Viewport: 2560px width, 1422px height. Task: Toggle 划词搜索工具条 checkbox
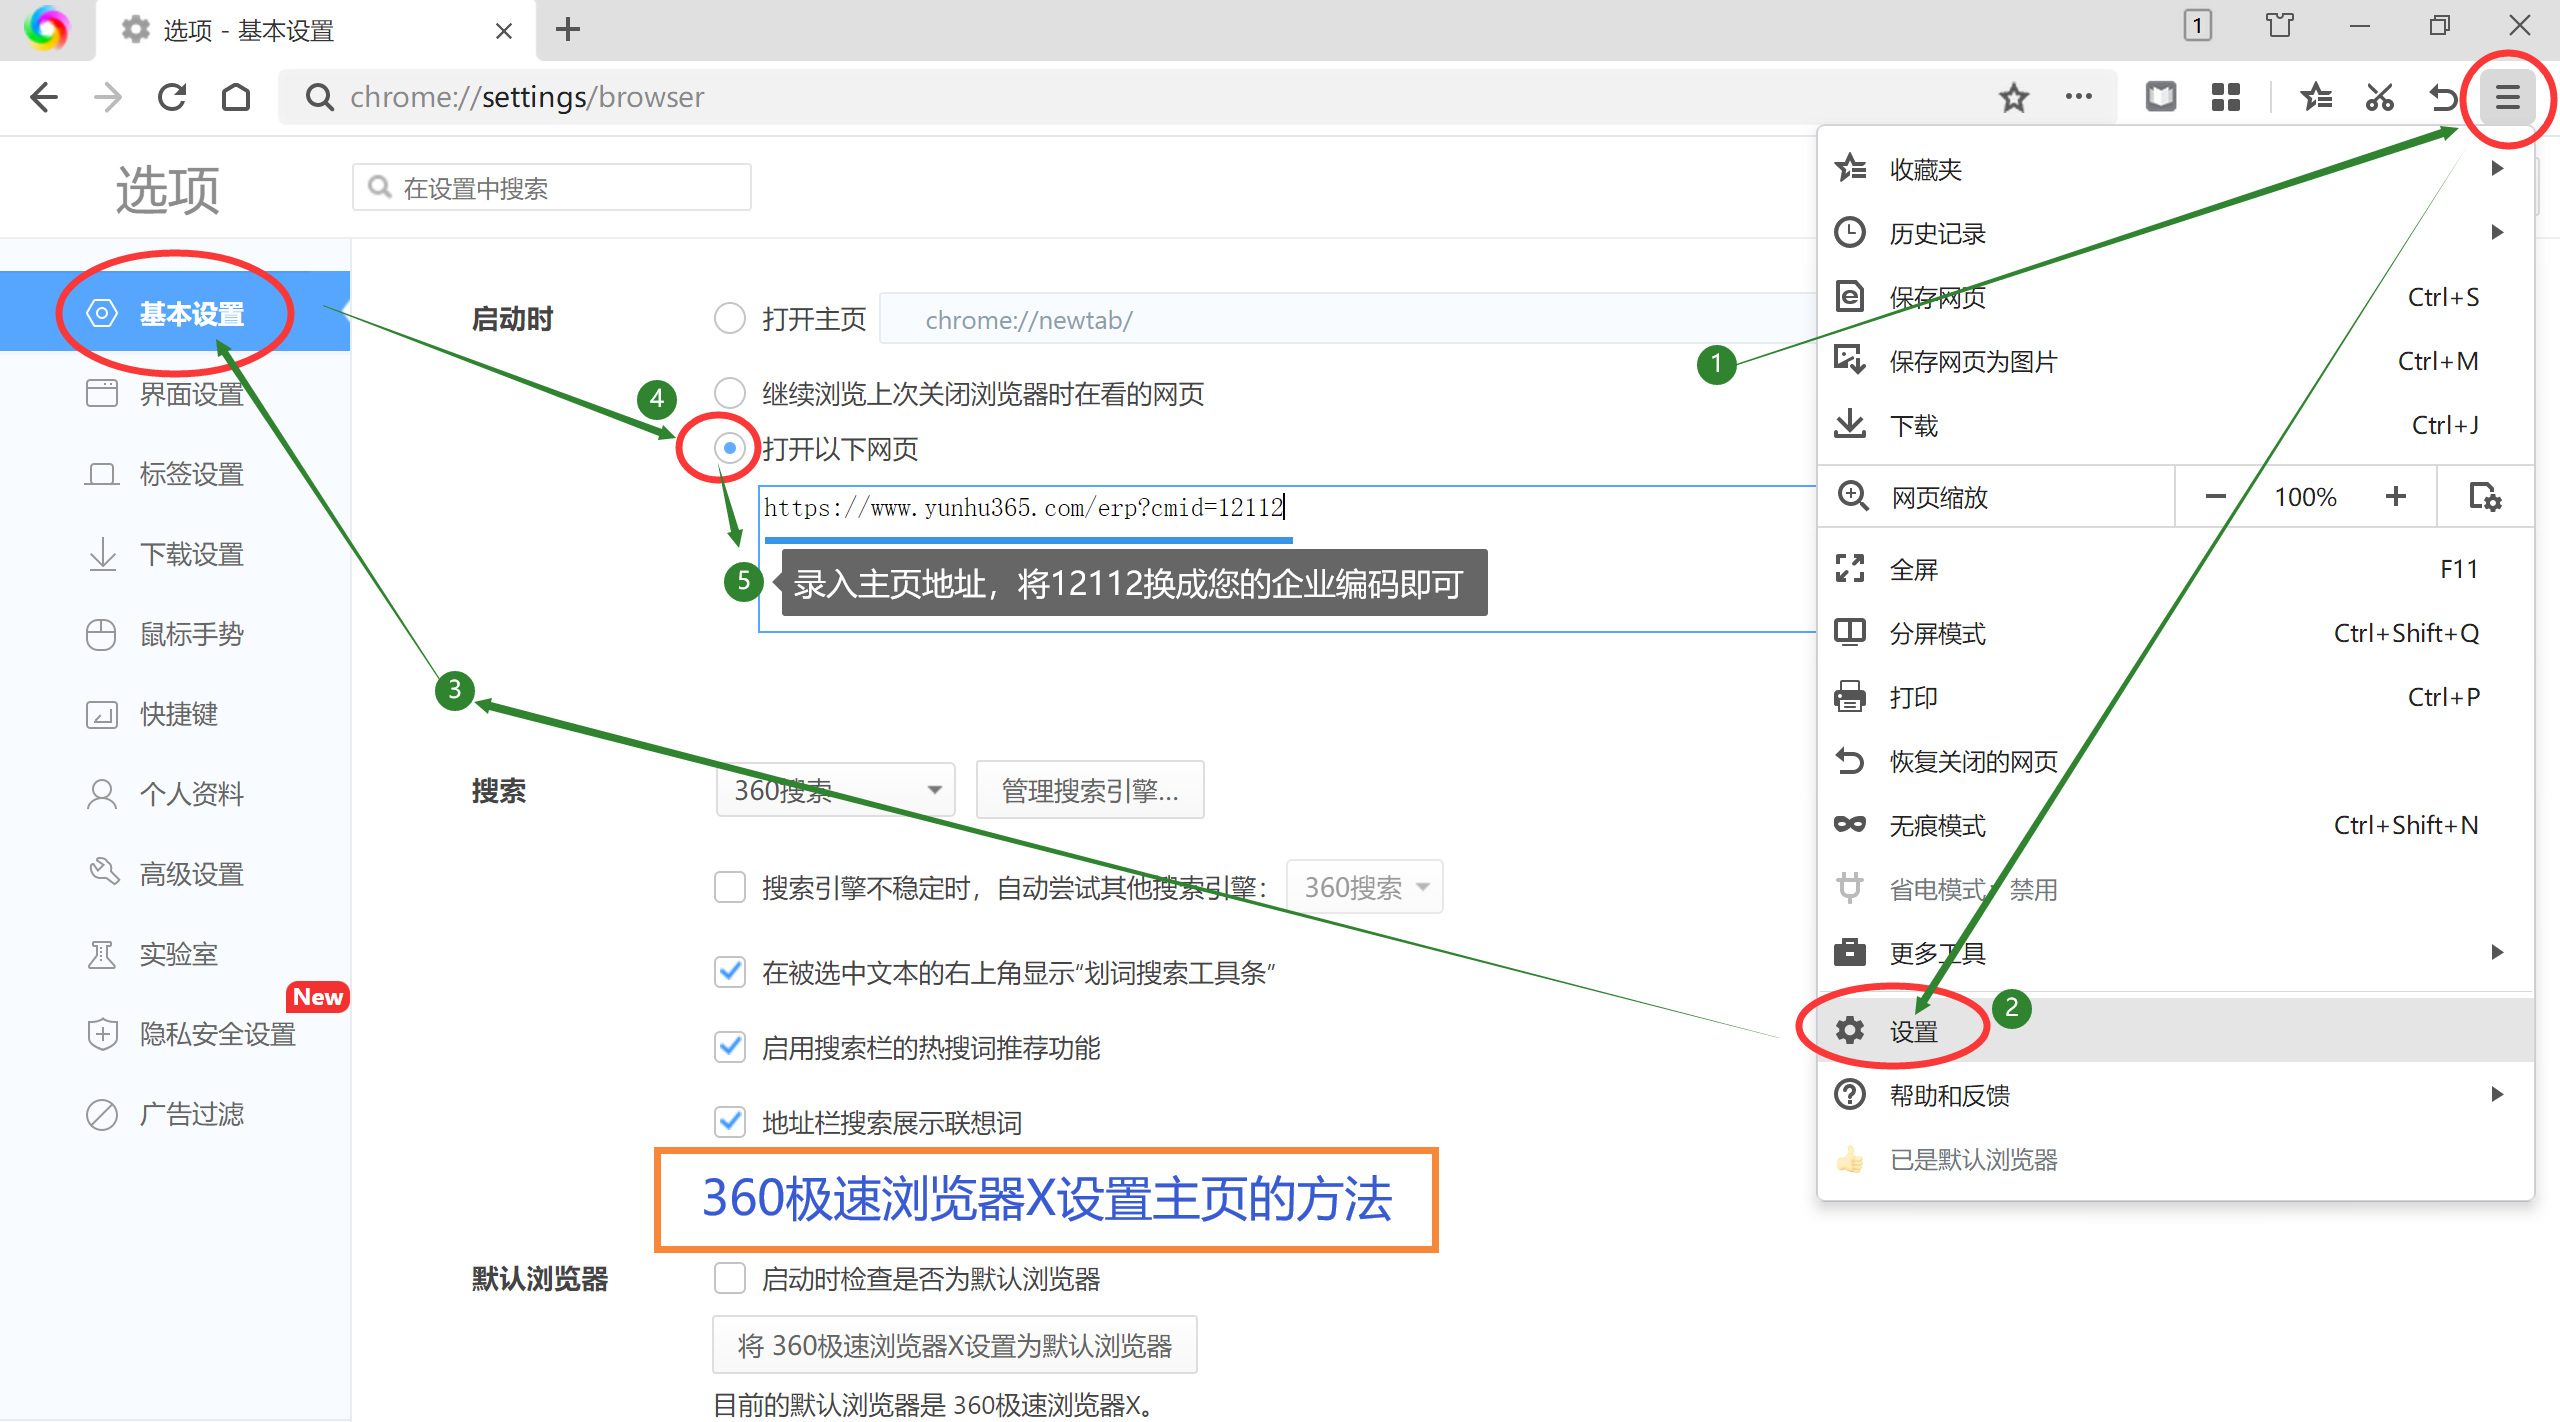click(x=730, y=972)
